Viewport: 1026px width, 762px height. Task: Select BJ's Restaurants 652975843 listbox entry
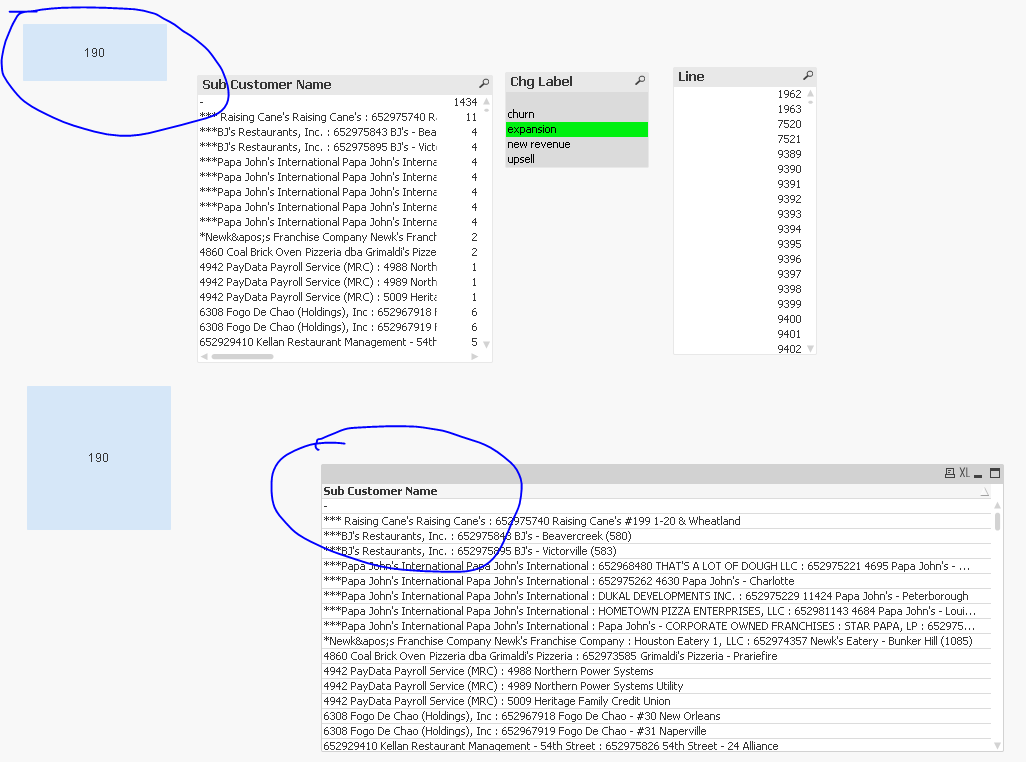coord(339,132)
